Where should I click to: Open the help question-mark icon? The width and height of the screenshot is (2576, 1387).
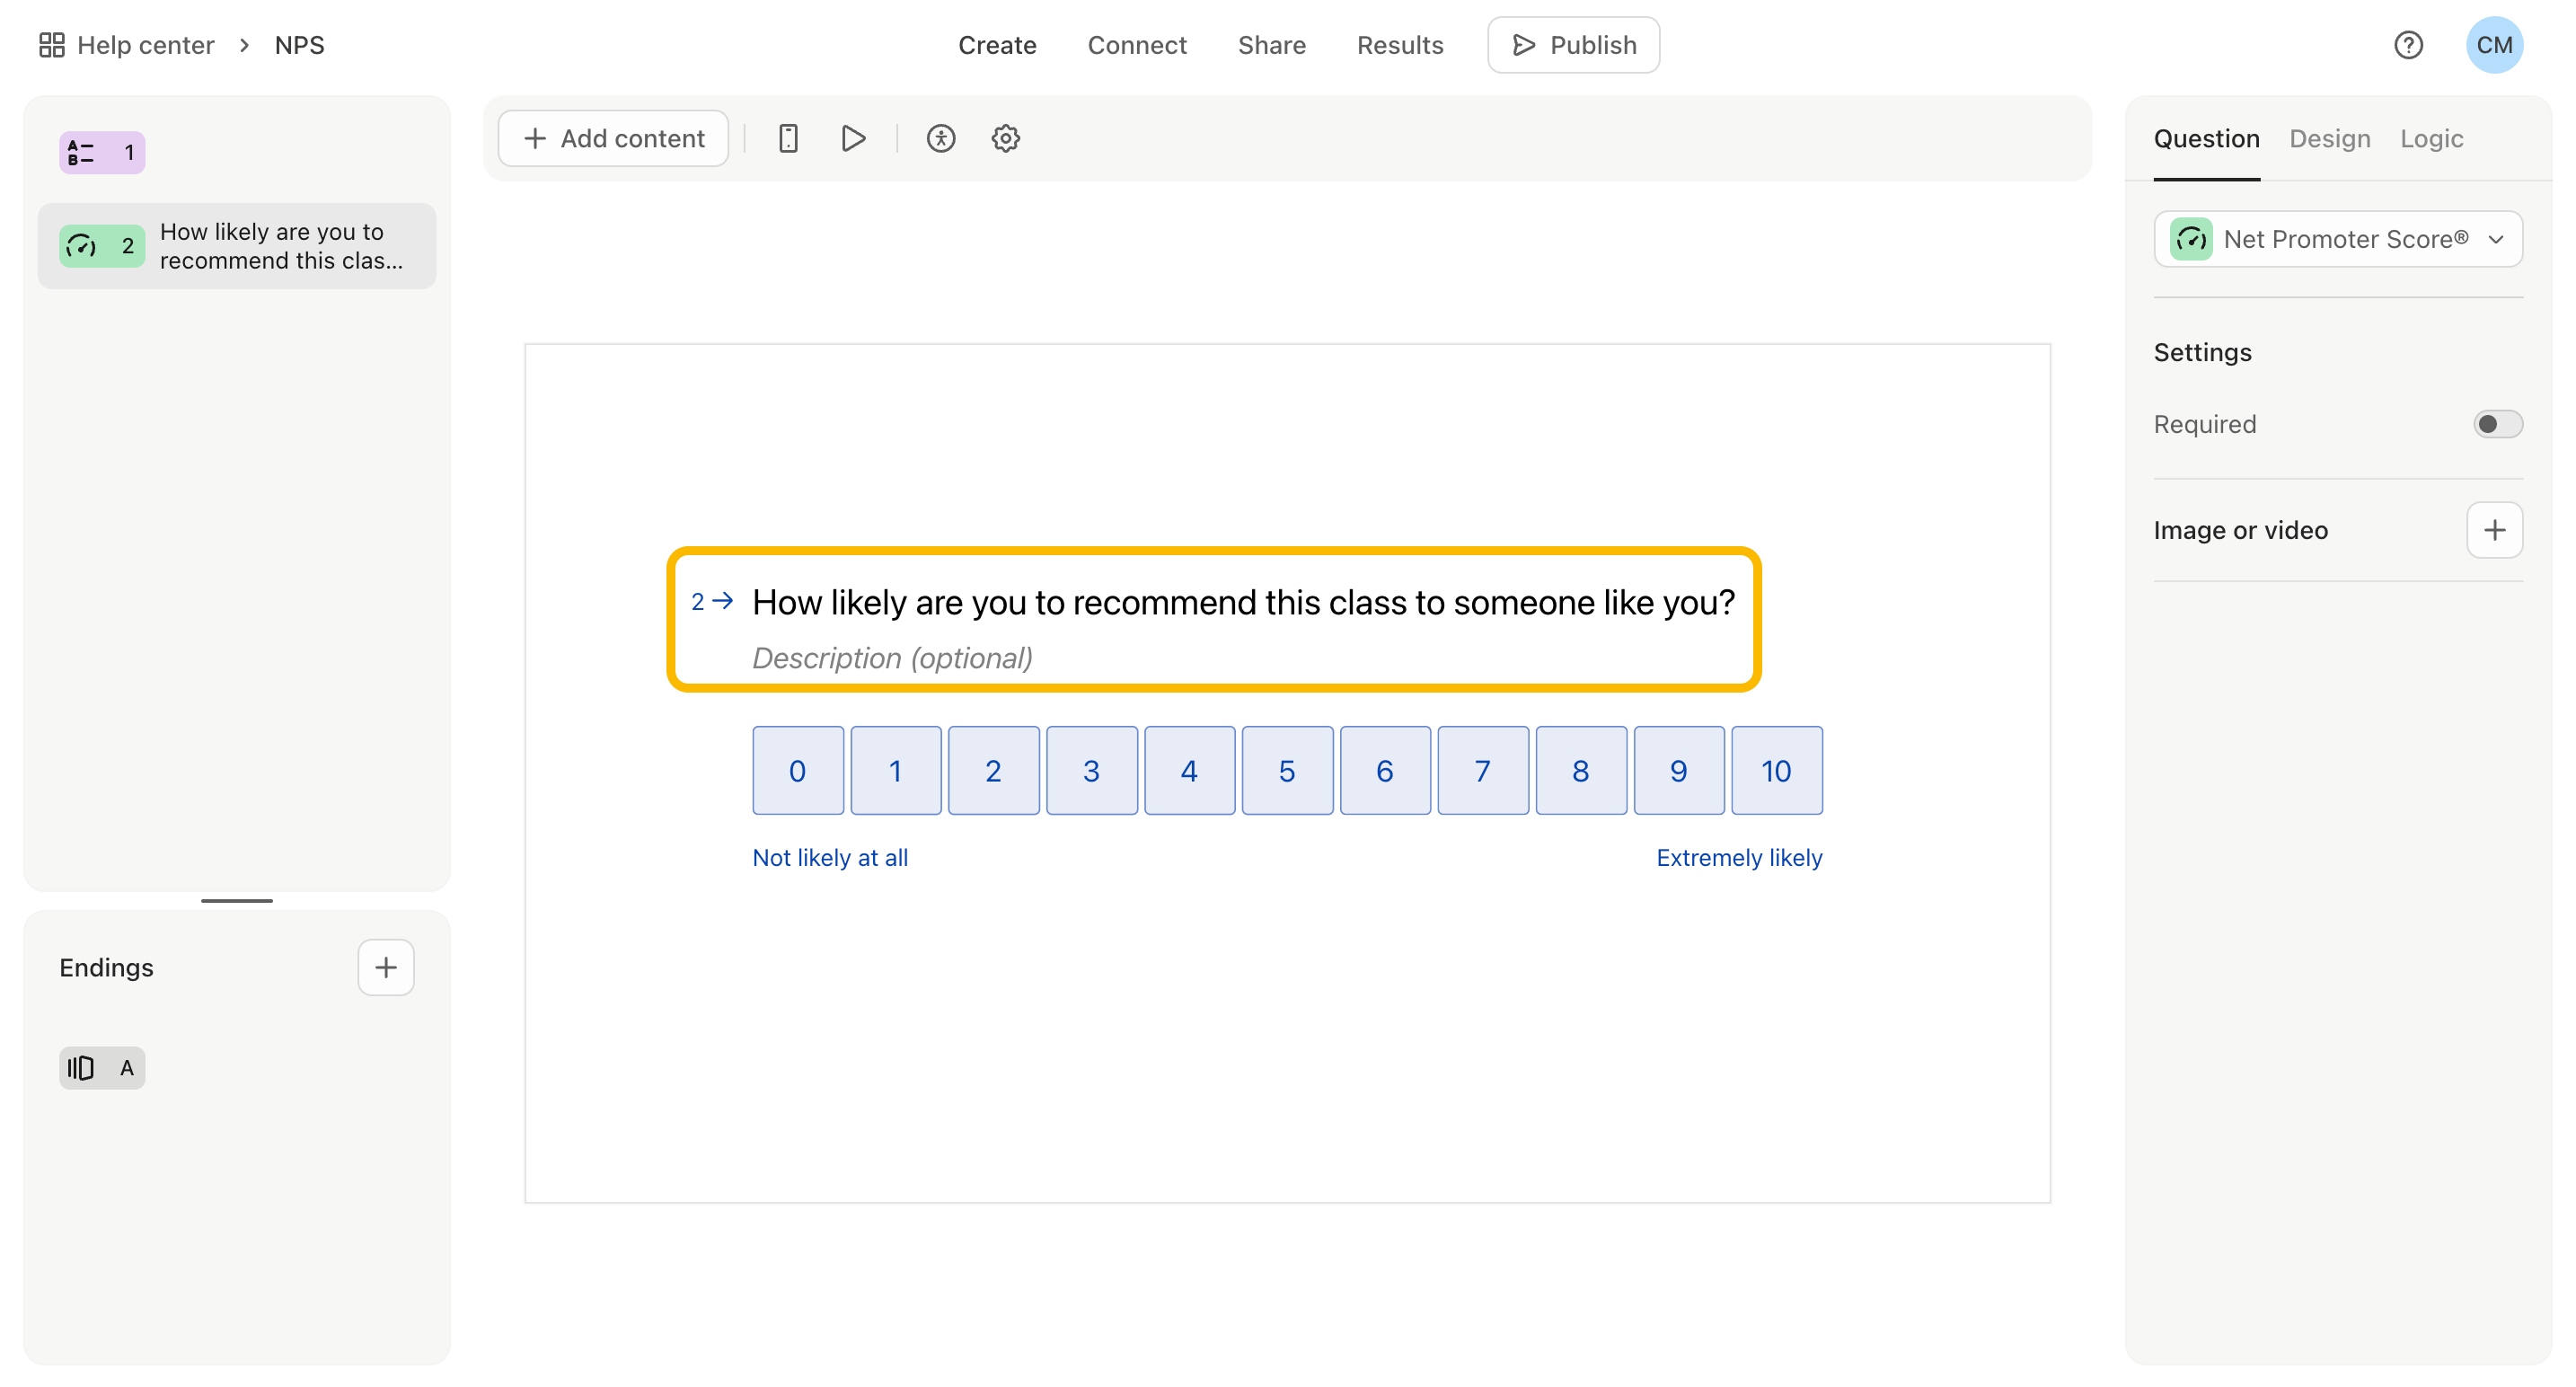[x=2408, y=45]
